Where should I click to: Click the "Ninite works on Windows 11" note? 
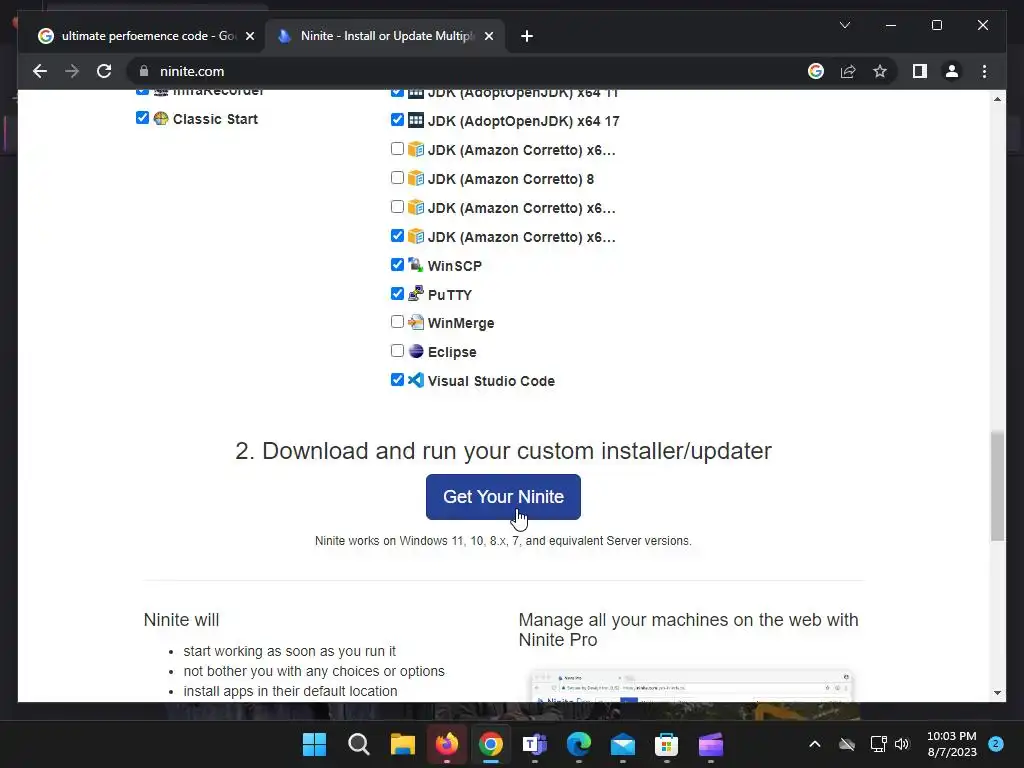coord(503,541)
